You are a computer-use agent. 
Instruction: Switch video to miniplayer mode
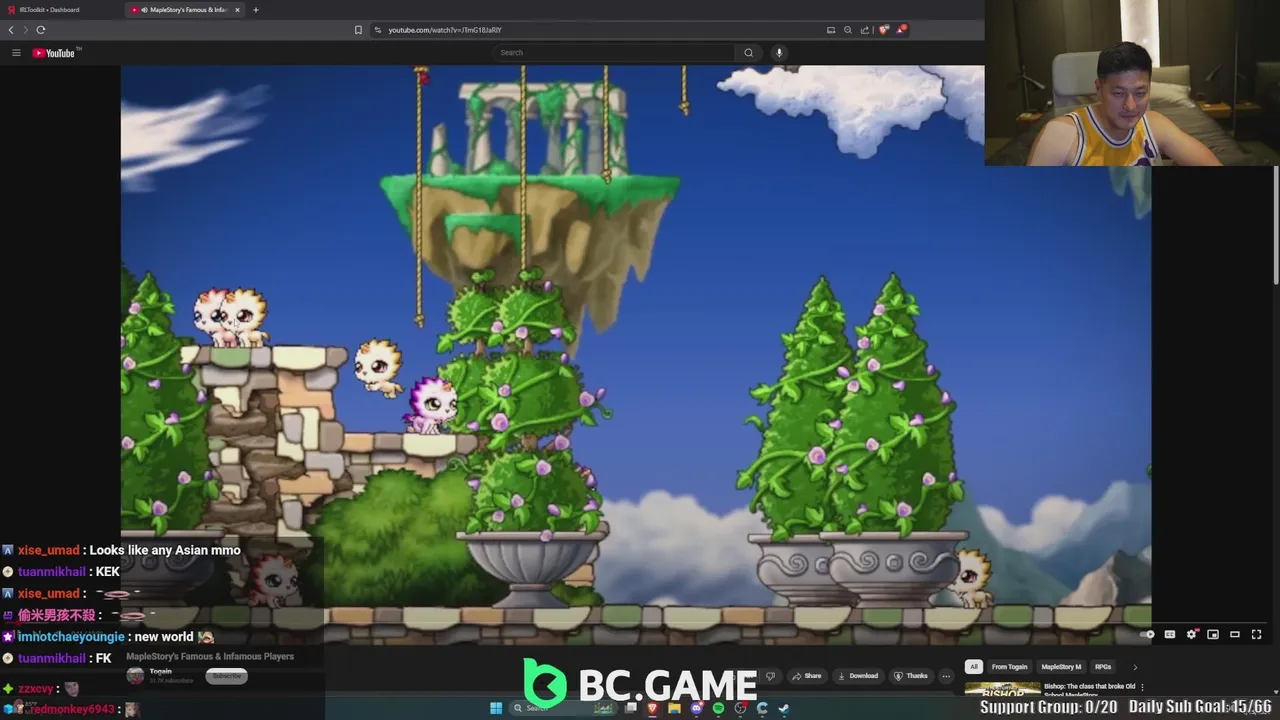(x=1213, y=634)
